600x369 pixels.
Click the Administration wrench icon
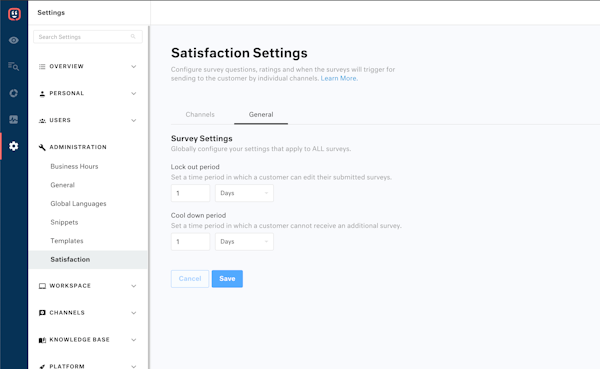pos(42,147)
